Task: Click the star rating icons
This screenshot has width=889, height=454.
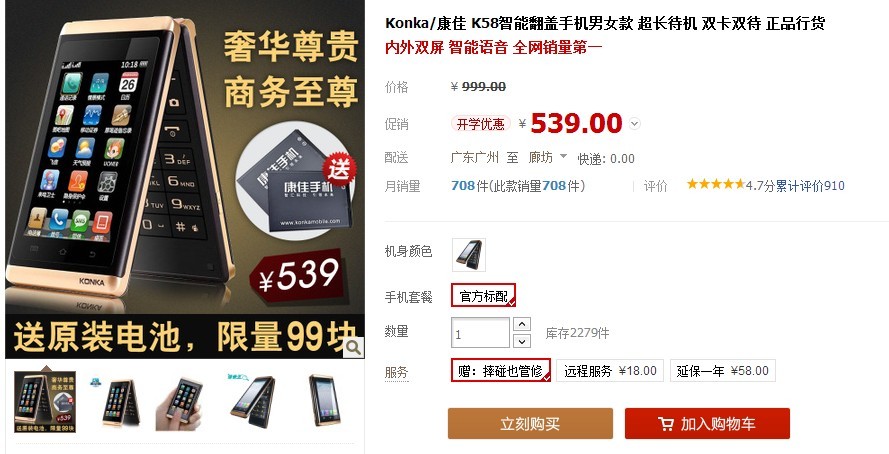Action: pyautogui.click(x=715, y=184)
